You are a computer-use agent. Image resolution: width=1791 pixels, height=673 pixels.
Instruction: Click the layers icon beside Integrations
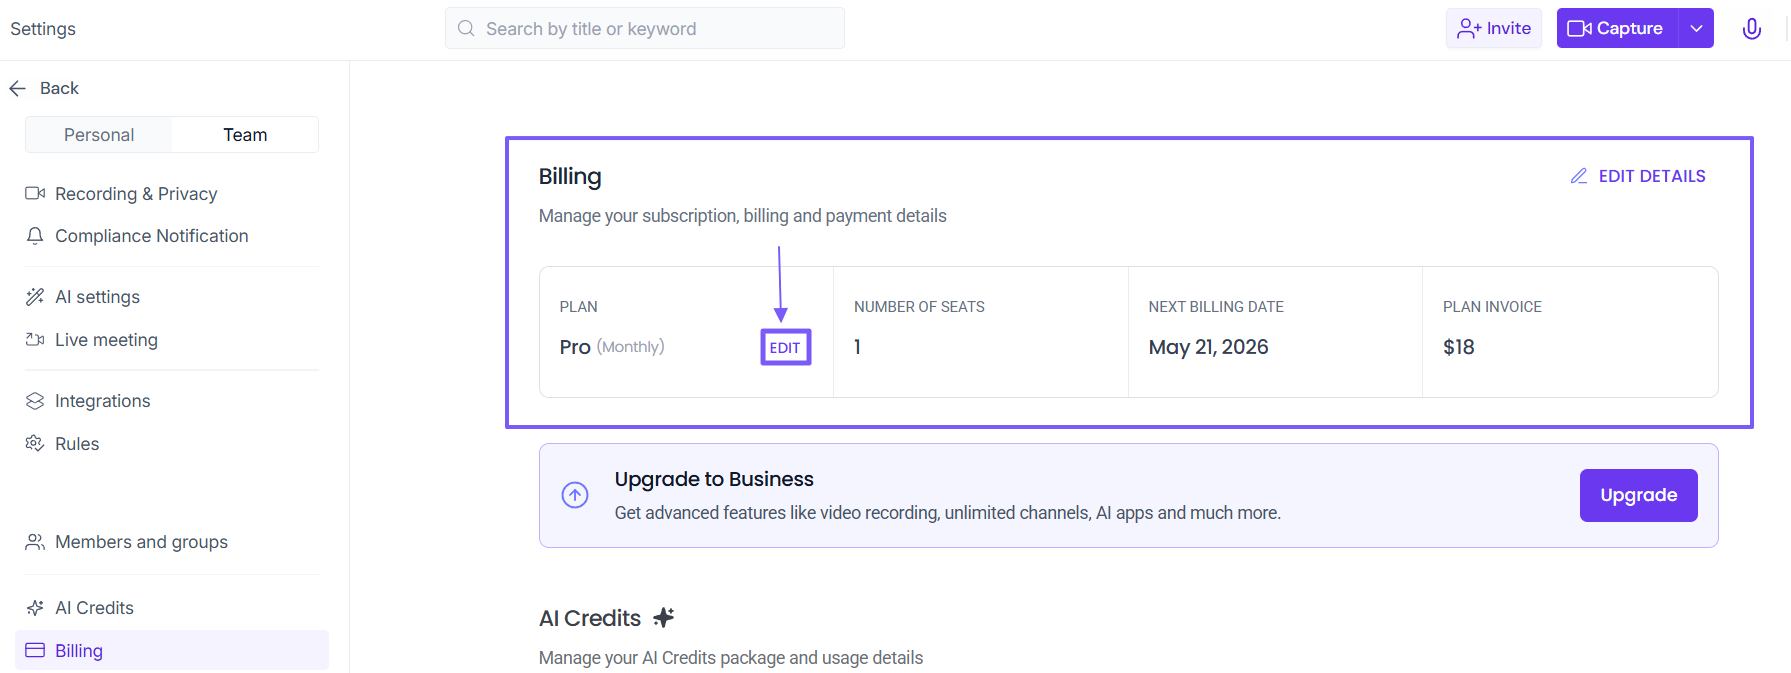tap(35, 401)
